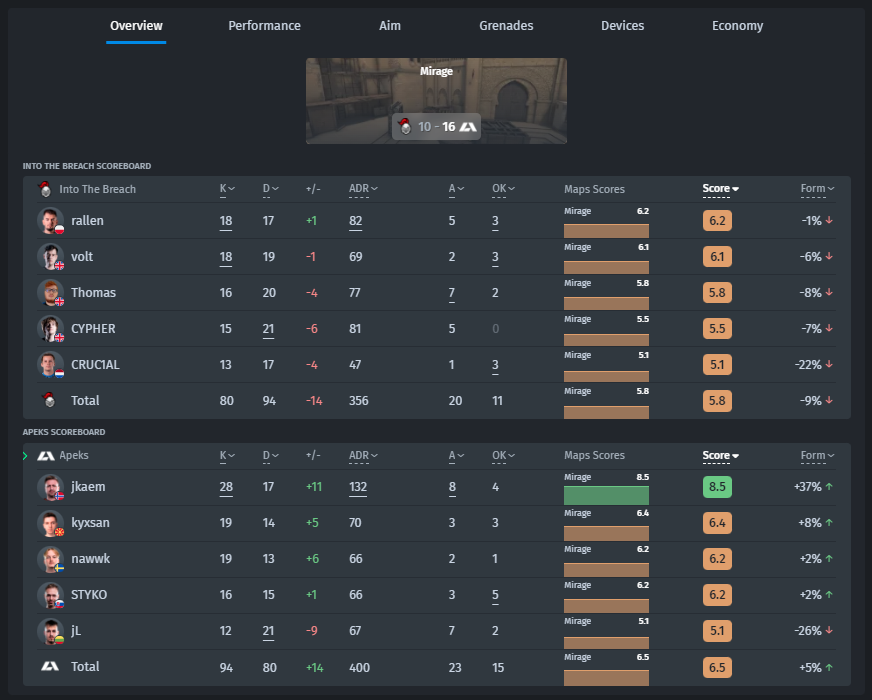Click jkaem's green Mirage score bar
872x700 pixels.
click(606, 495)
